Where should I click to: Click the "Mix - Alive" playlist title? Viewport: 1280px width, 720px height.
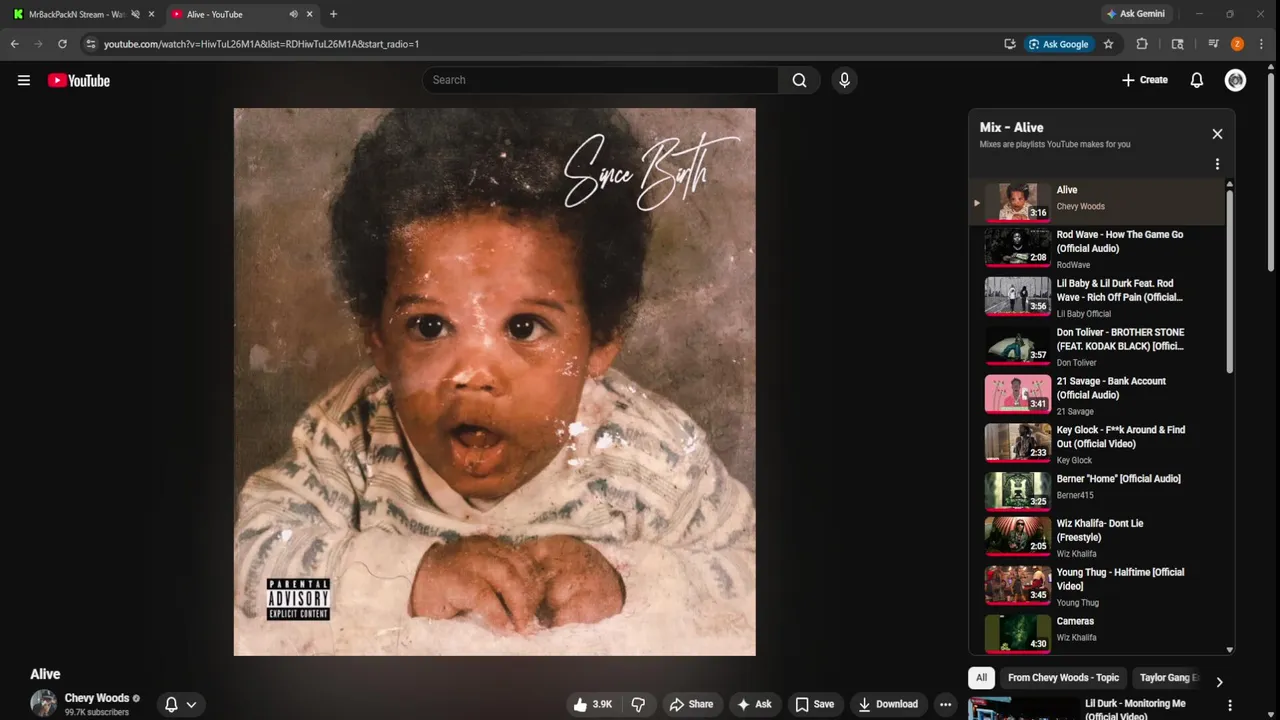(x=1011, y=128)
